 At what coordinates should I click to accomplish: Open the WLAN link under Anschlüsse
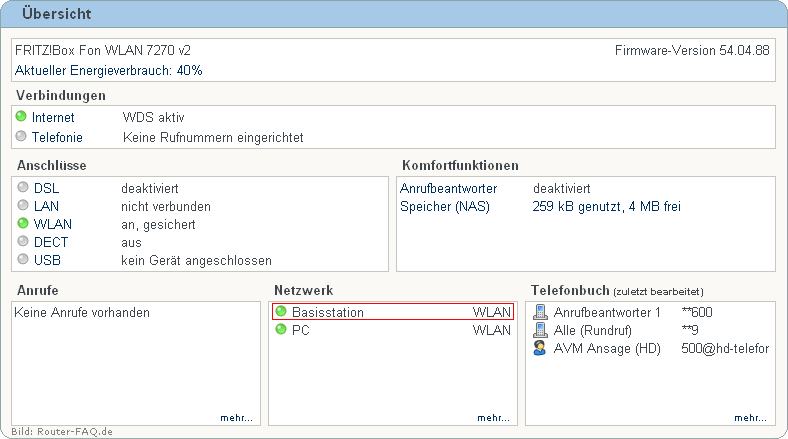53,224
